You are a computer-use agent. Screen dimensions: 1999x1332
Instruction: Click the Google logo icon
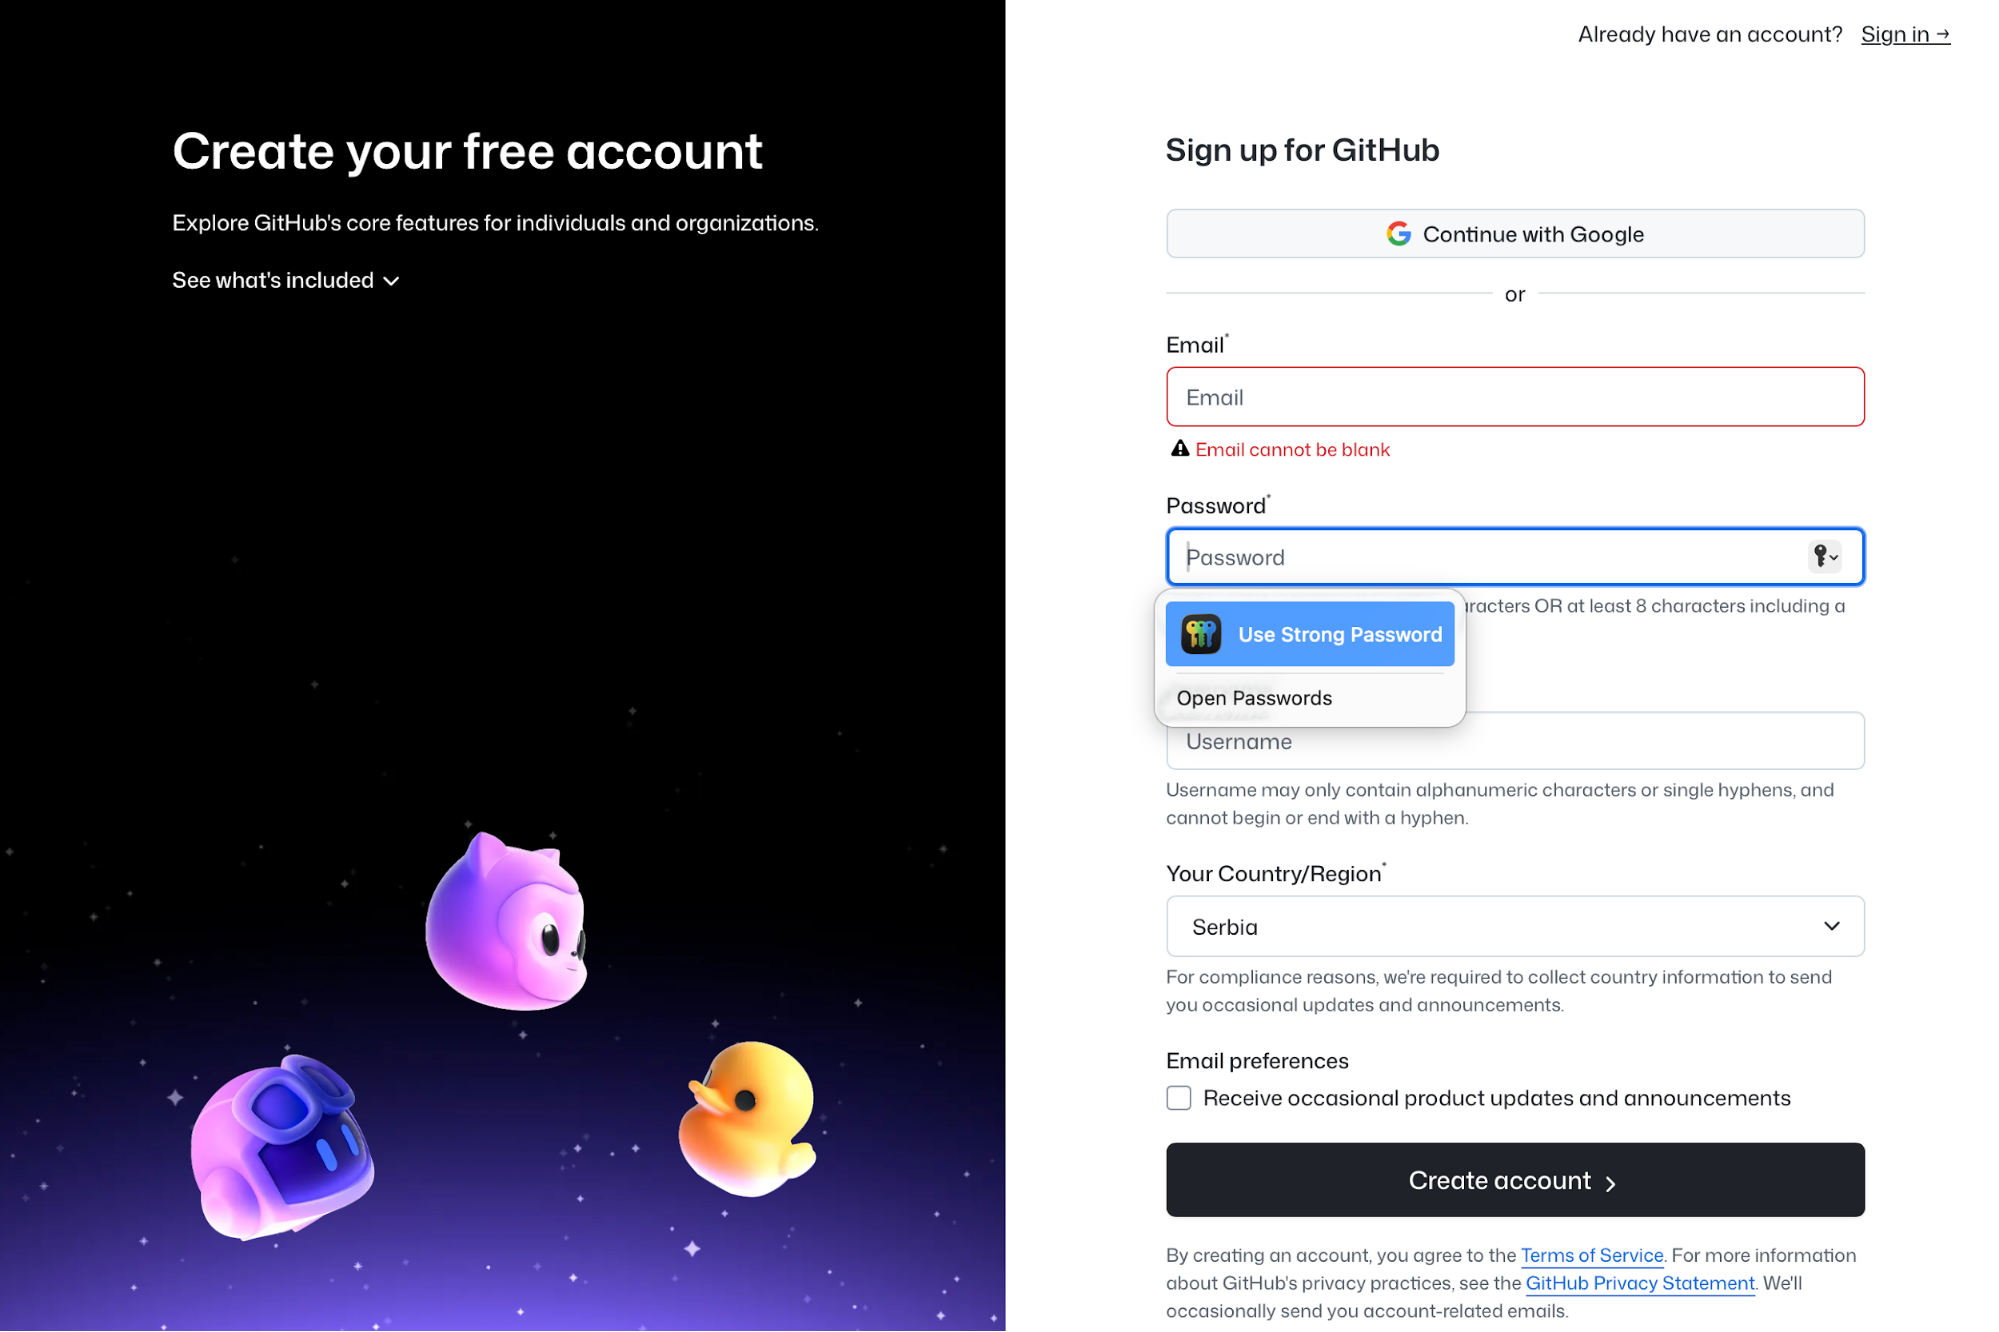[x=1398, y=234]
